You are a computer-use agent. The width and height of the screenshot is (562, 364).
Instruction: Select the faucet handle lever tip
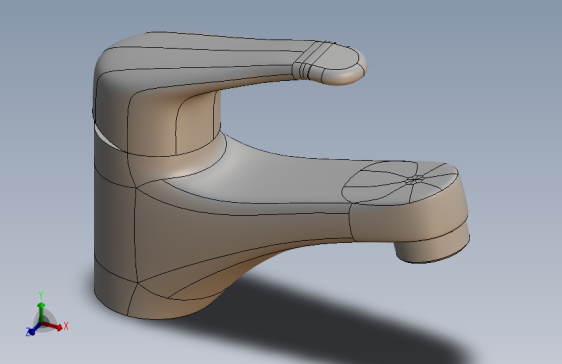point(338,65)
